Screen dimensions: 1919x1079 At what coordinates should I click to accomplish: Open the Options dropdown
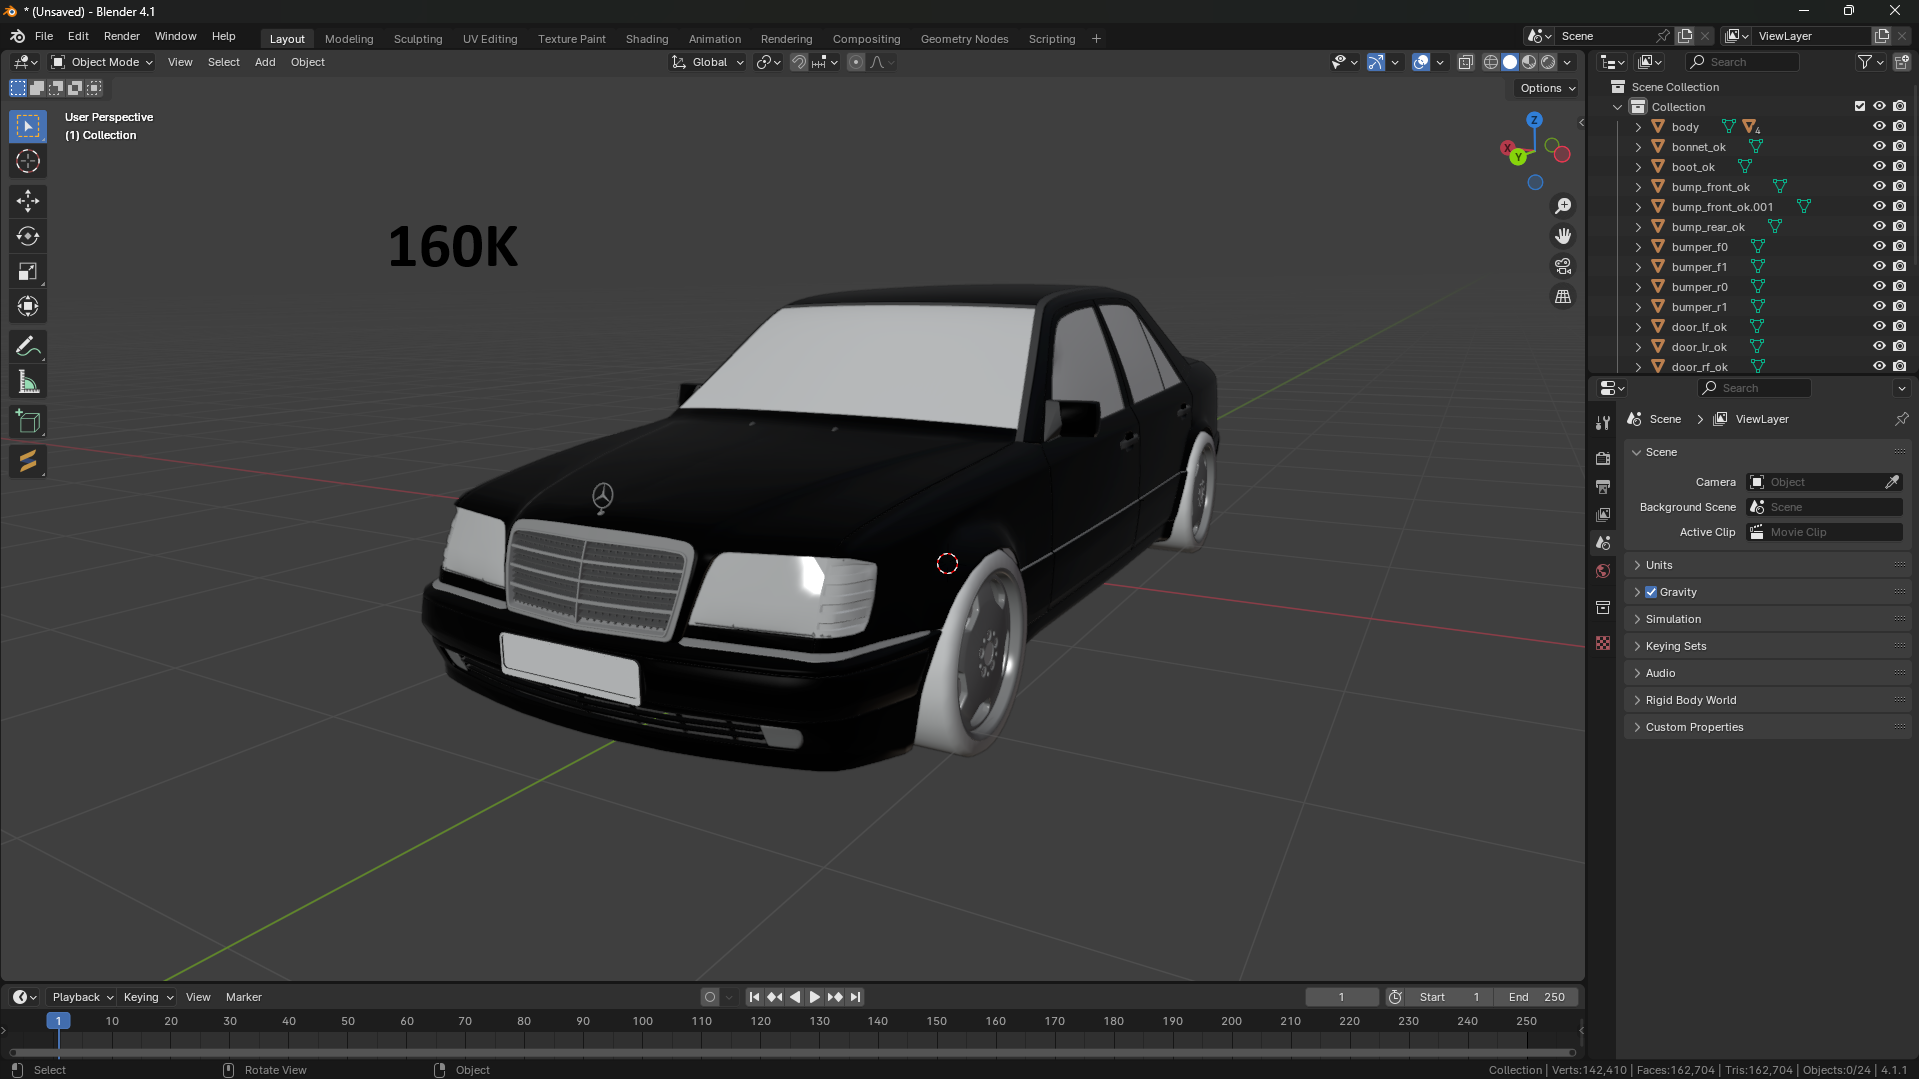coord(1547,88)
